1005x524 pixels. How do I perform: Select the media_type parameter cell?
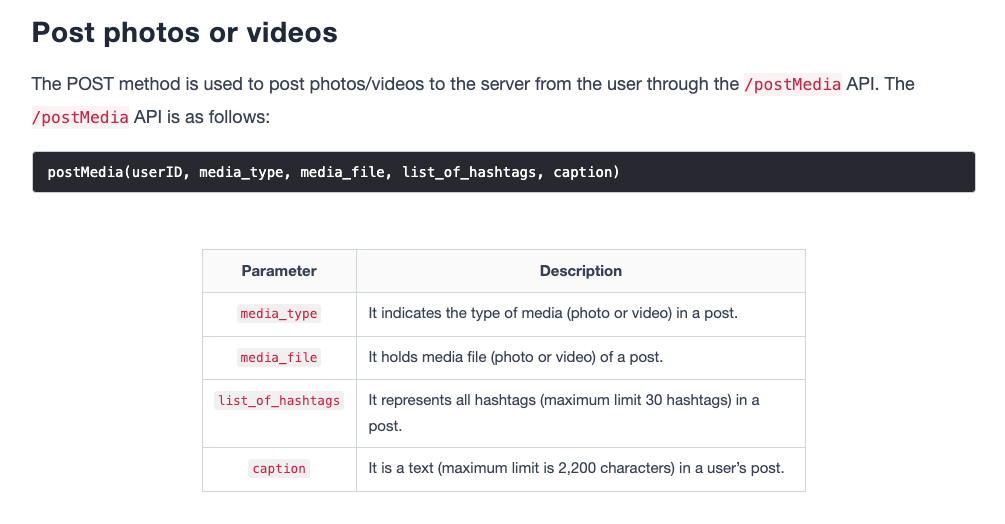tap(279, 314)
